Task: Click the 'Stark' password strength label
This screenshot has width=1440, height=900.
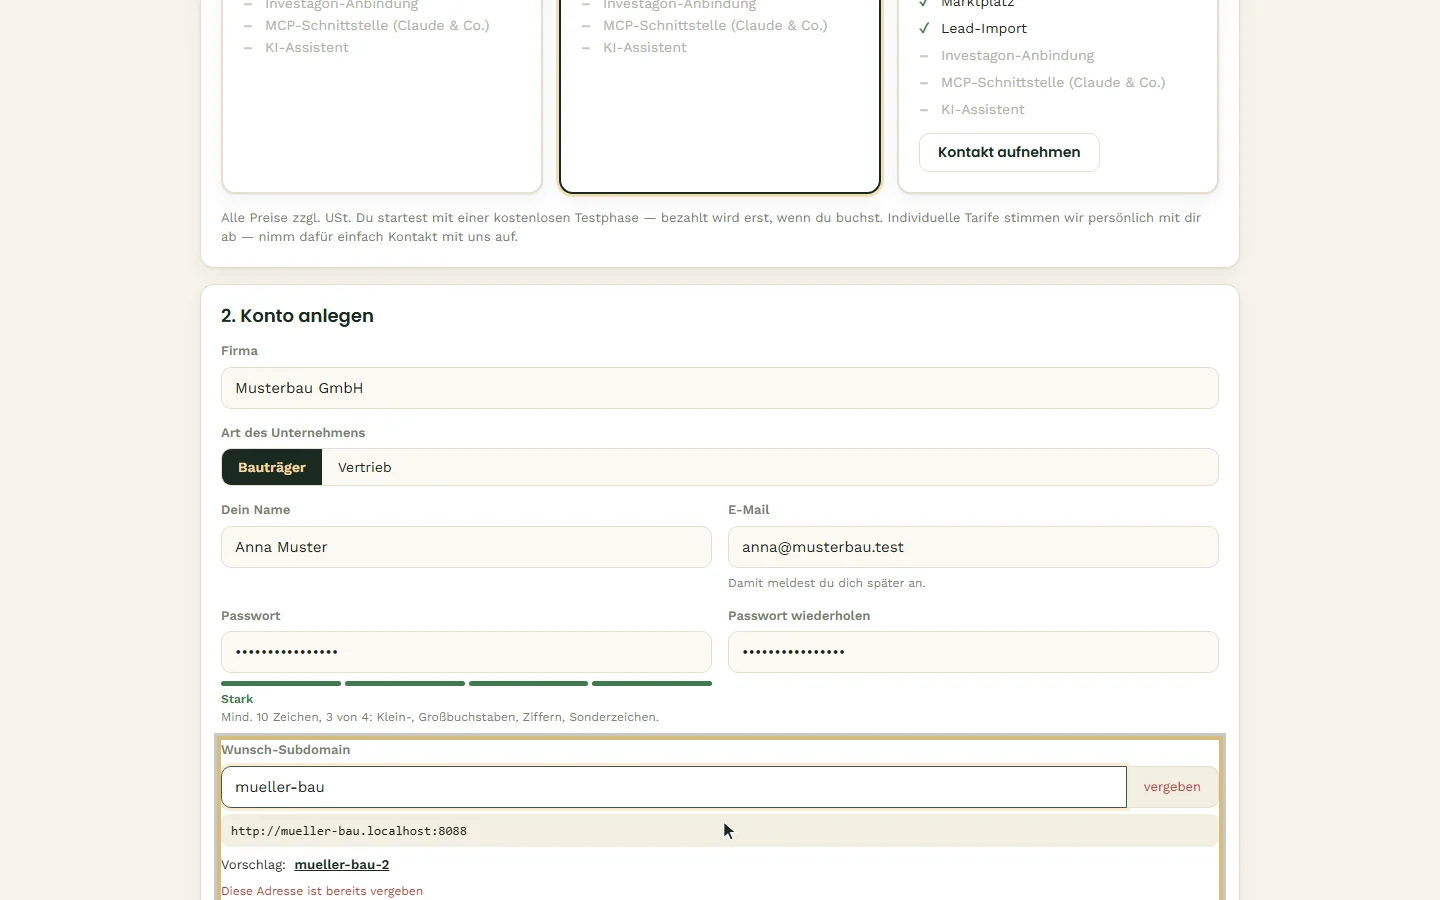Action: click(x=237, y=699)
